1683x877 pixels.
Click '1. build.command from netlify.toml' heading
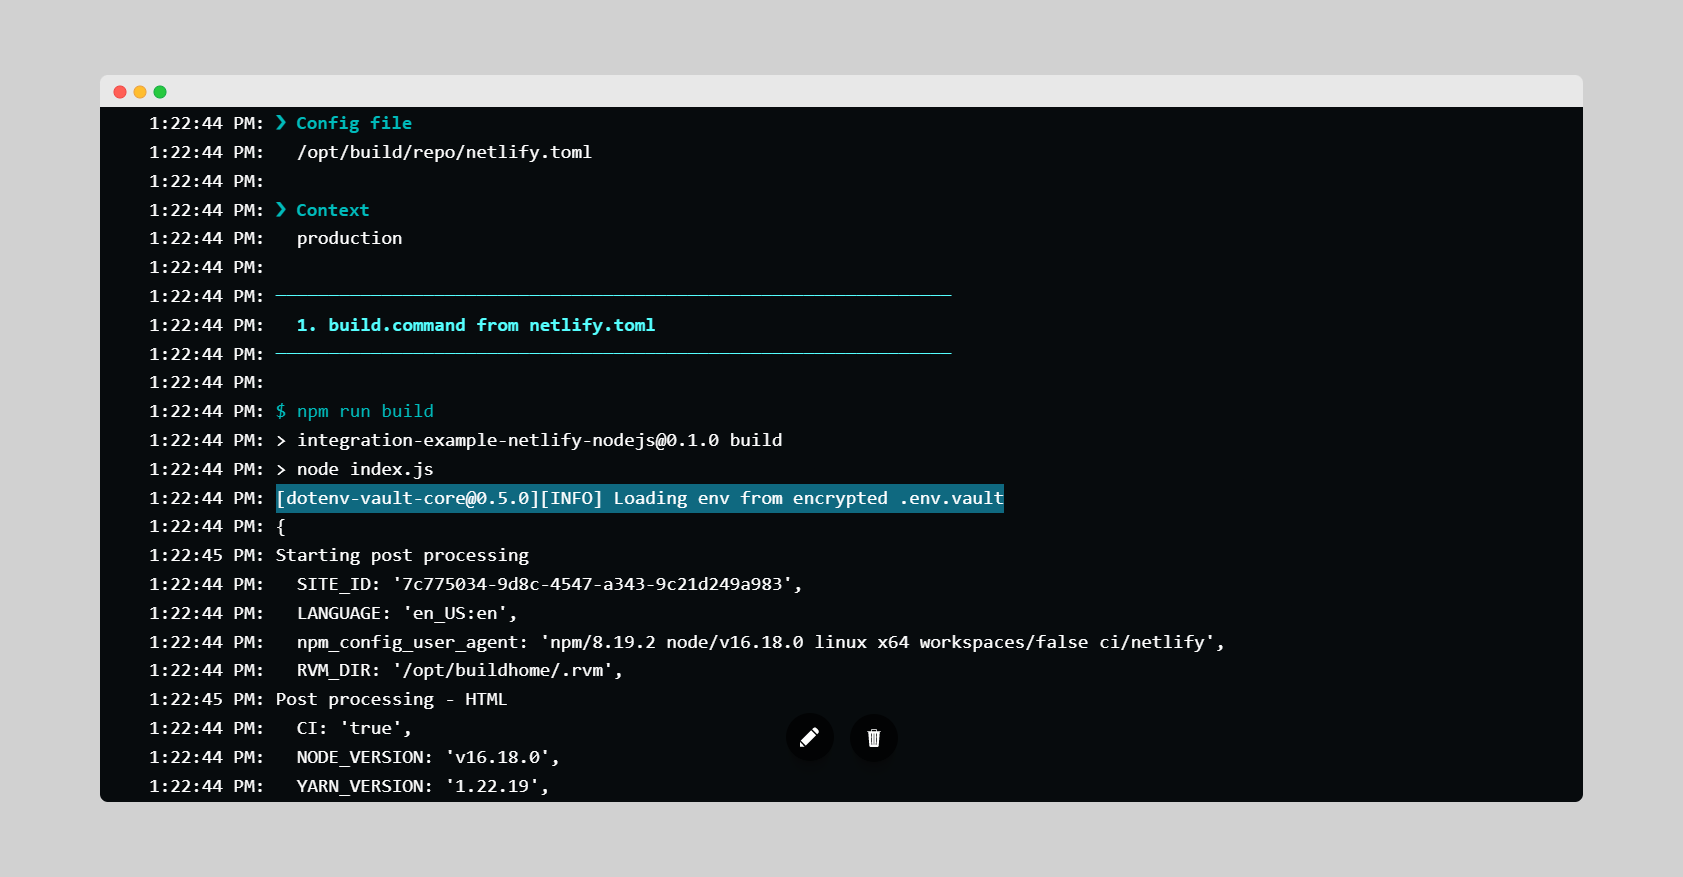[x=476, y=325]
